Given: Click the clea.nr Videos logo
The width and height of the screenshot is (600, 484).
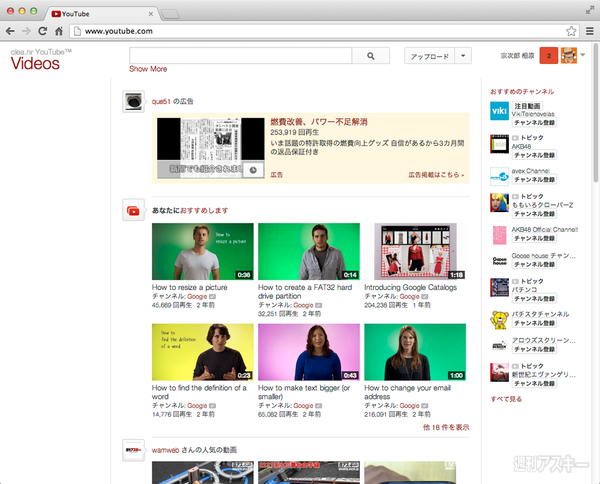Looking at the screenshot, I should coord(41,60).
